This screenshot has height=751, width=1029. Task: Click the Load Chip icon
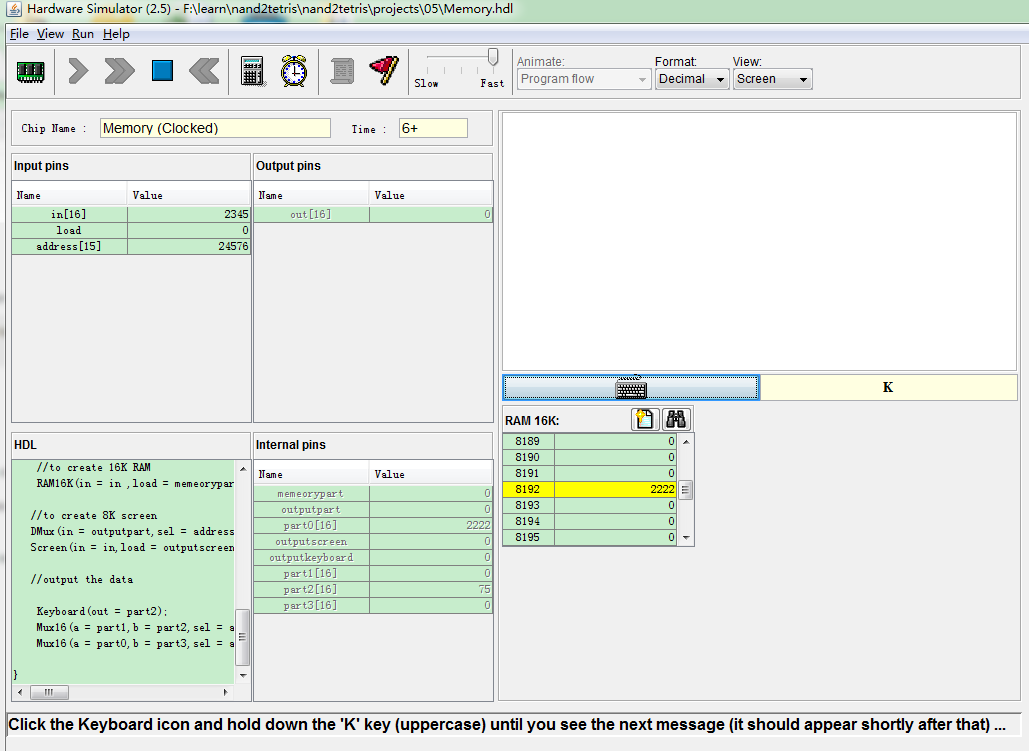[31, 71]
